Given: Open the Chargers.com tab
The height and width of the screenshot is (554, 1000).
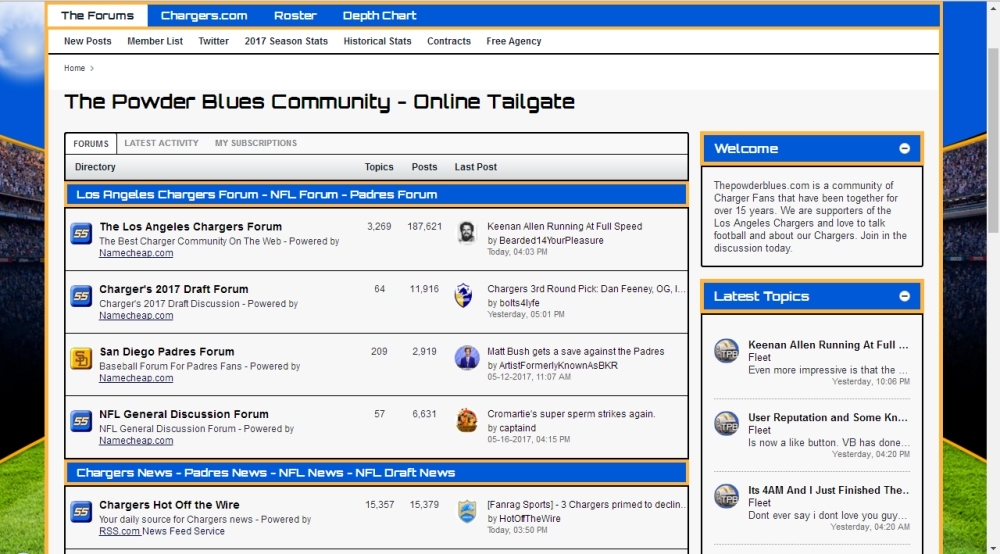Looking at the screenshot, I should point(204,15).
